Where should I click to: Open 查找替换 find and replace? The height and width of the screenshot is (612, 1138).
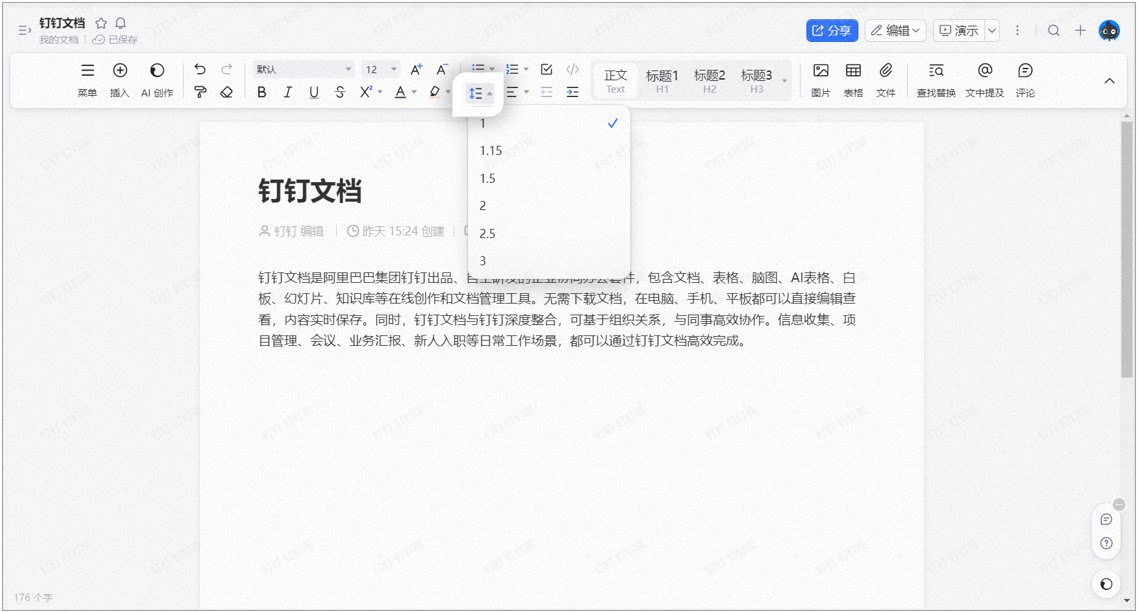936,80
